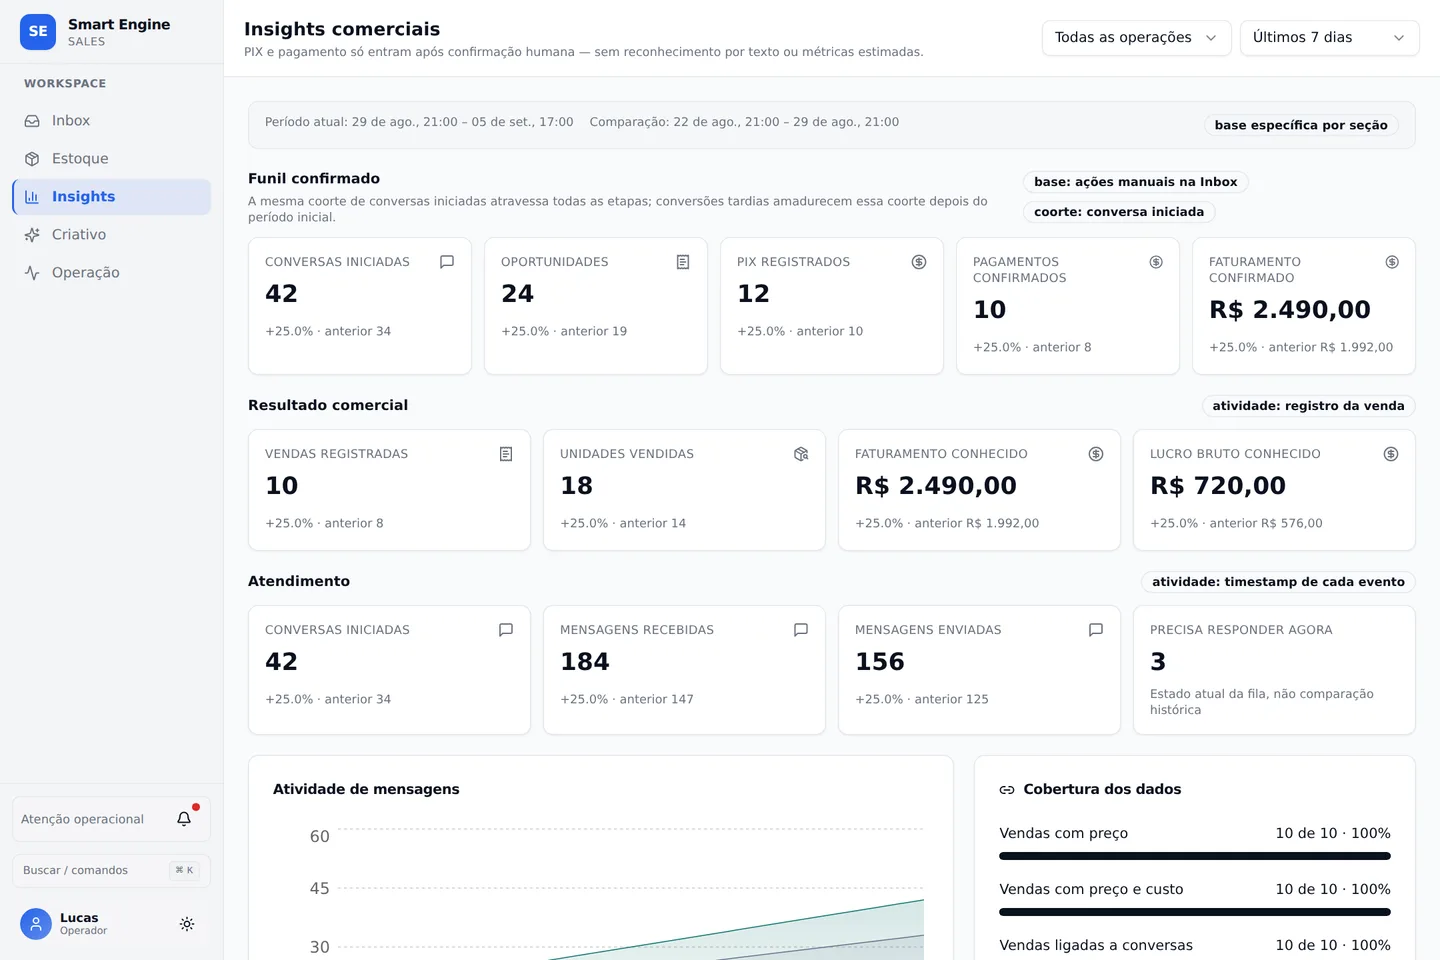1440x960 pixels.
Task: Open Atenção operacional alerts
Action: (x=111, y=819)
